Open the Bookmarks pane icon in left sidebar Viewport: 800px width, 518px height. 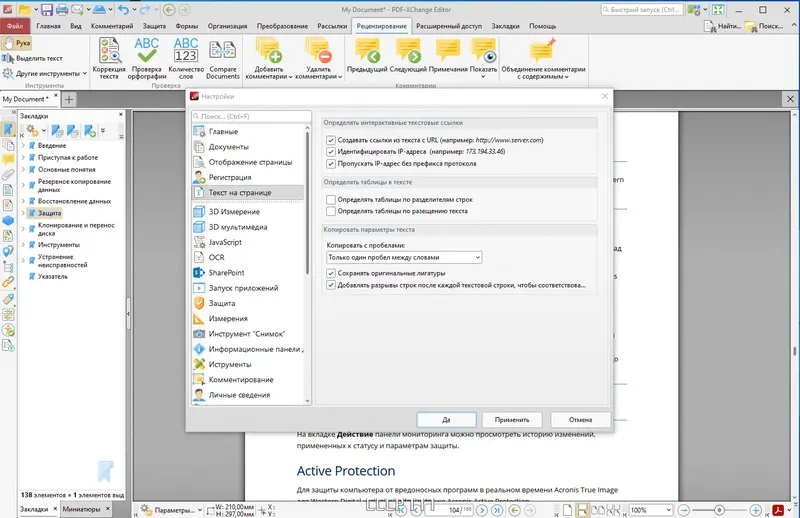pos(8,129)
